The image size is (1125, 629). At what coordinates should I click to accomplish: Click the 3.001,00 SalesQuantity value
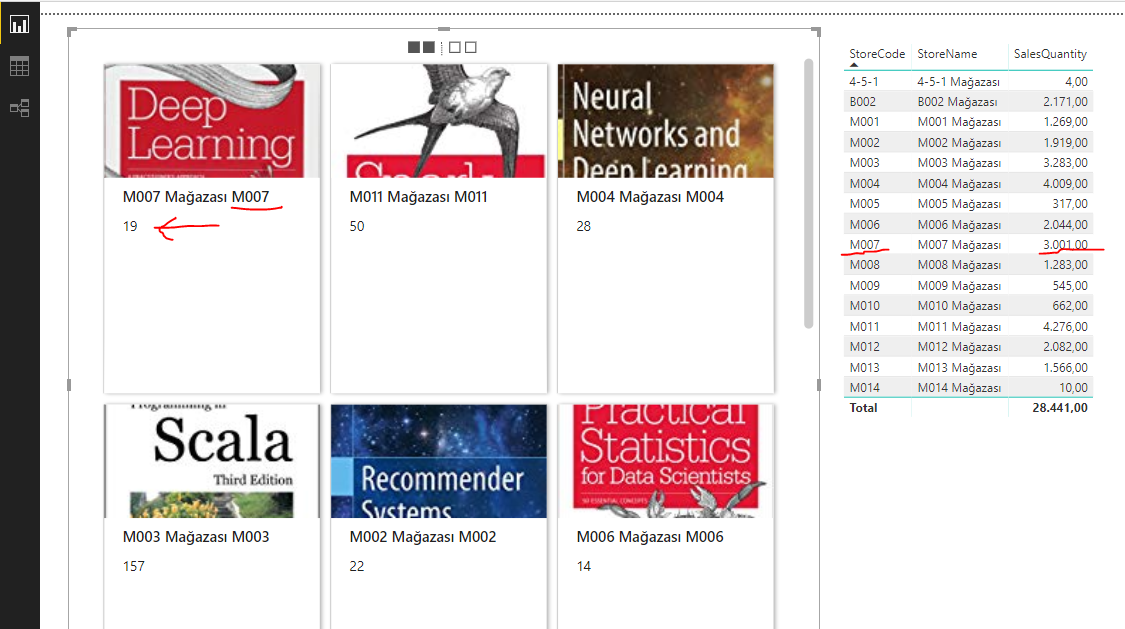(1065, 245)
